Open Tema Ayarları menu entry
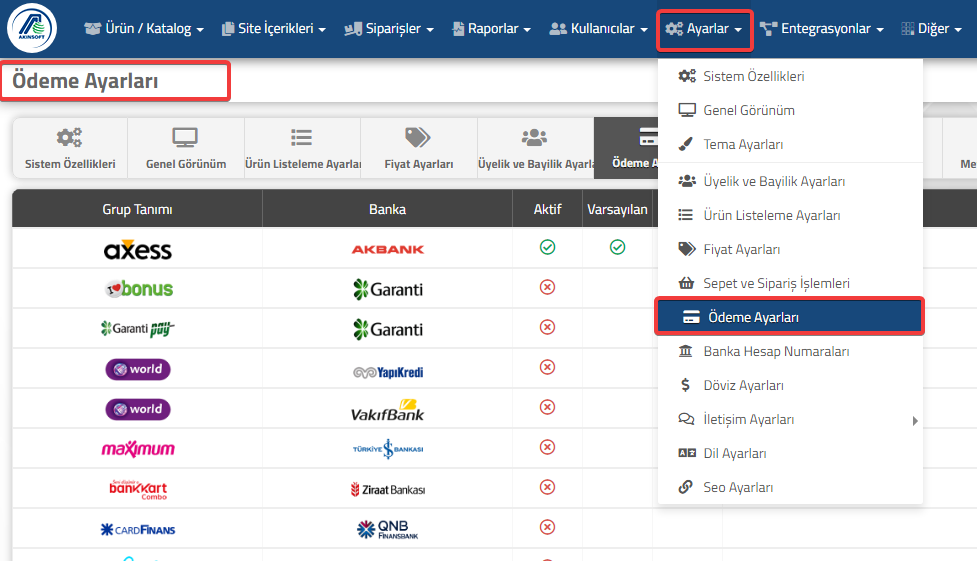 790,144
